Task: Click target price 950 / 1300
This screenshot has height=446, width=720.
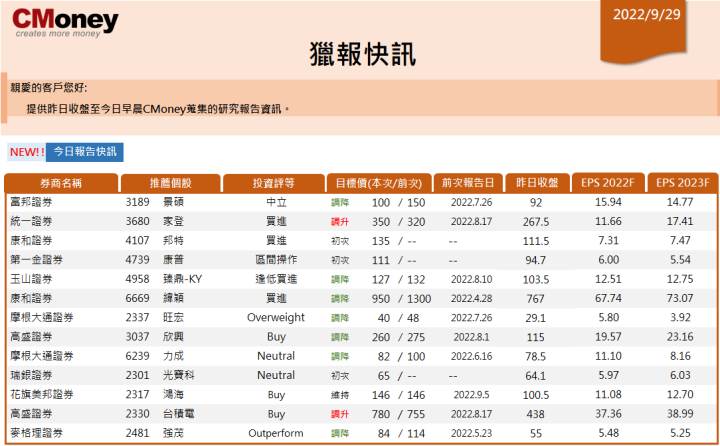Action: click(401, 299)
